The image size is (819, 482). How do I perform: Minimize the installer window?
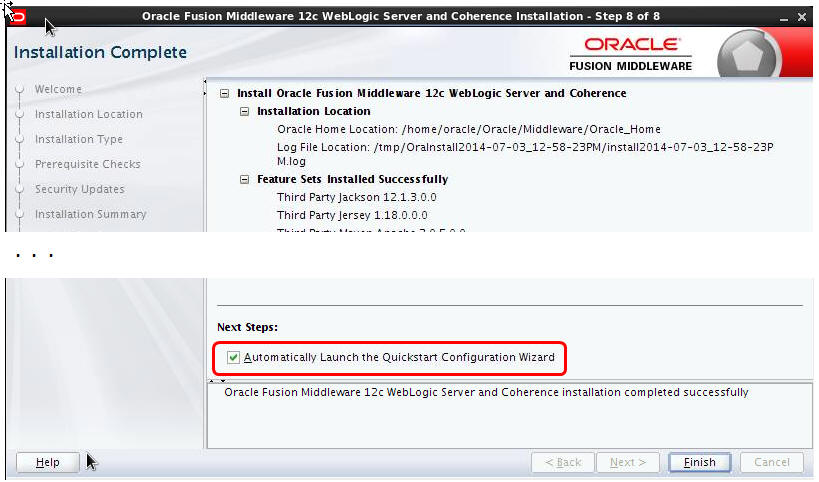[x=783, y=18]
